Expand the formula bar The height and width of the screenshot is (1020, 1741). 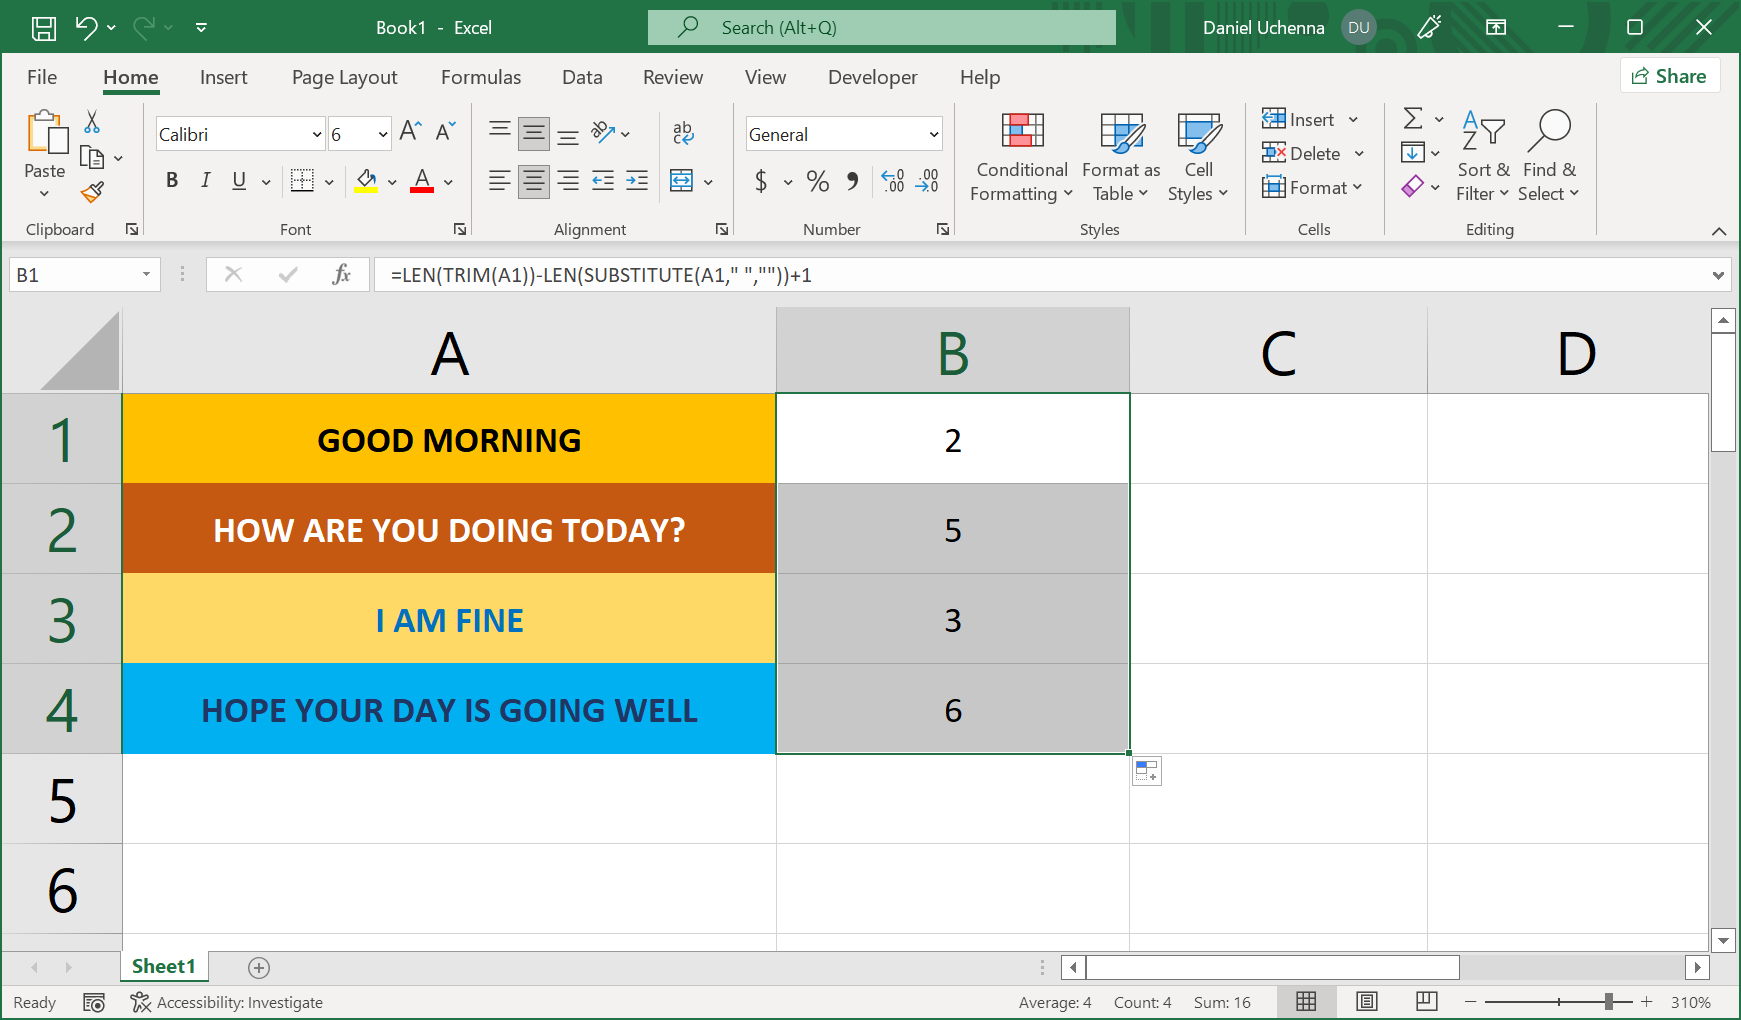click(x=1718, y=275)
